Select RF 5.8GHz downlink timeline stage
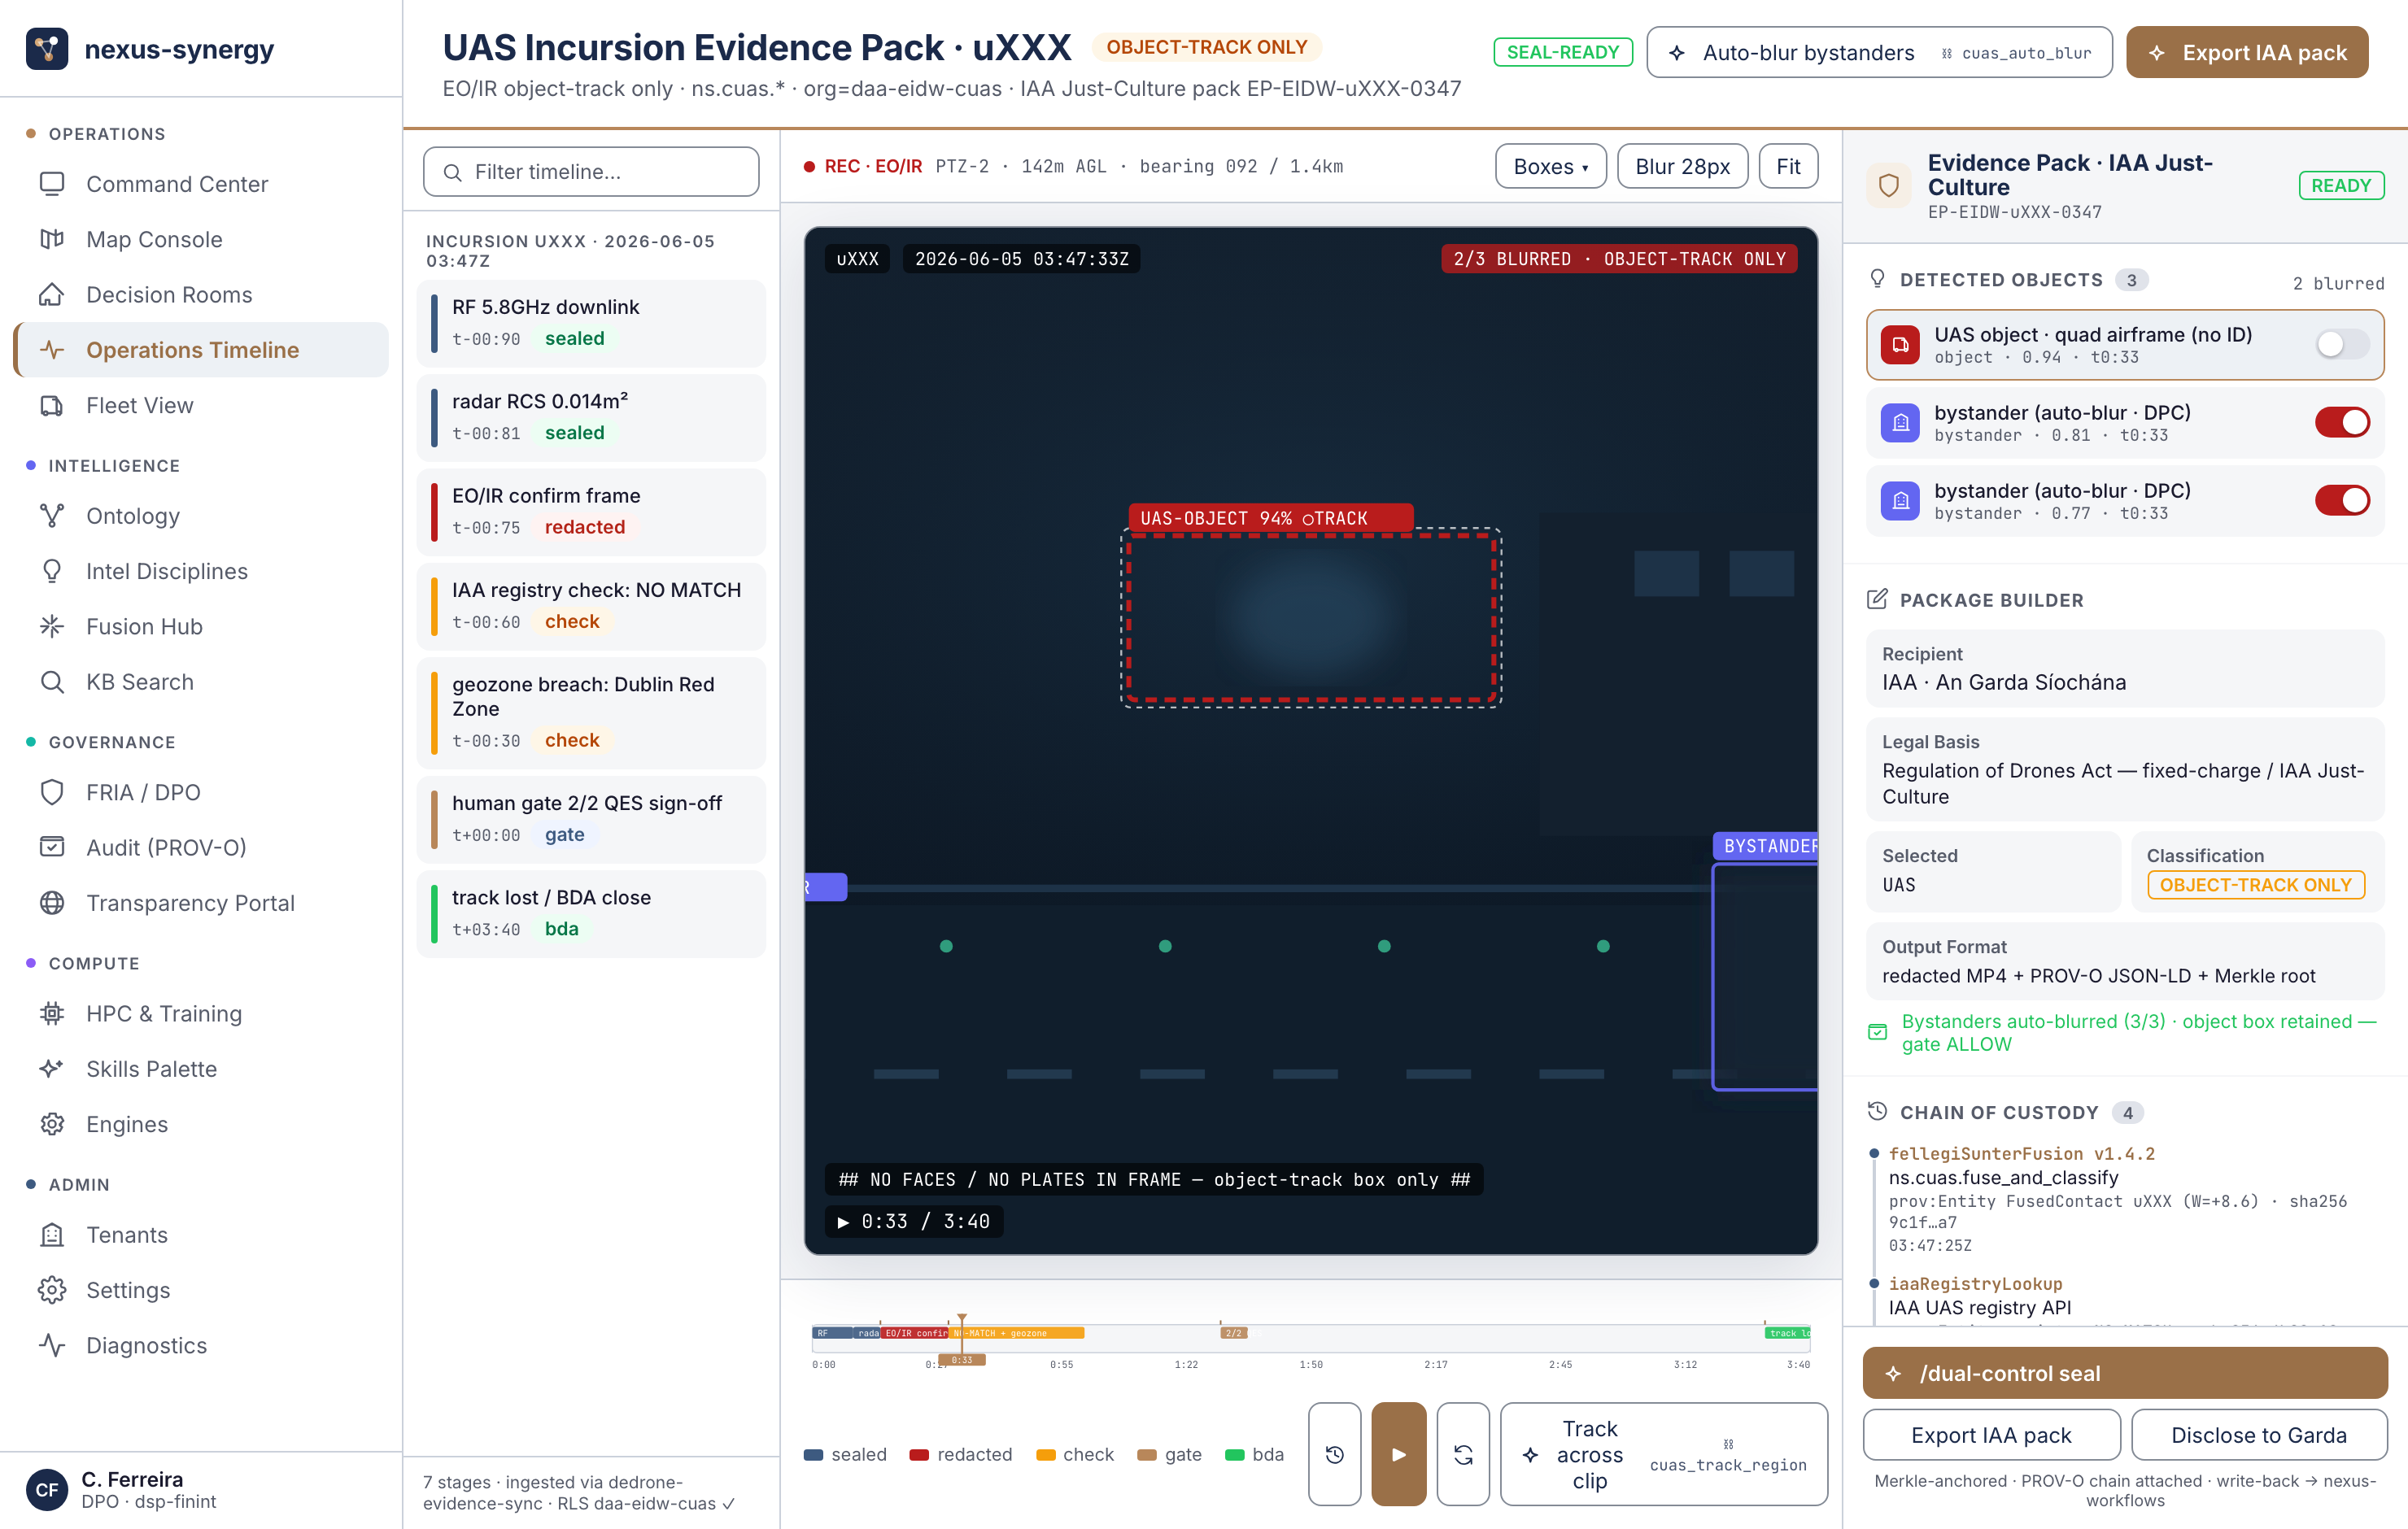2408x1529 pixels. click(591, 323)
